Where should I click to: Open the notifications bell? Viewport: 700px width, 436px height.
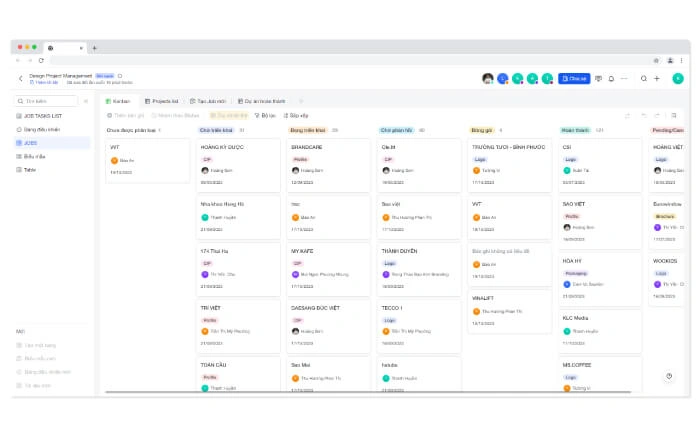pyautogui.click(x=611, y=78)
